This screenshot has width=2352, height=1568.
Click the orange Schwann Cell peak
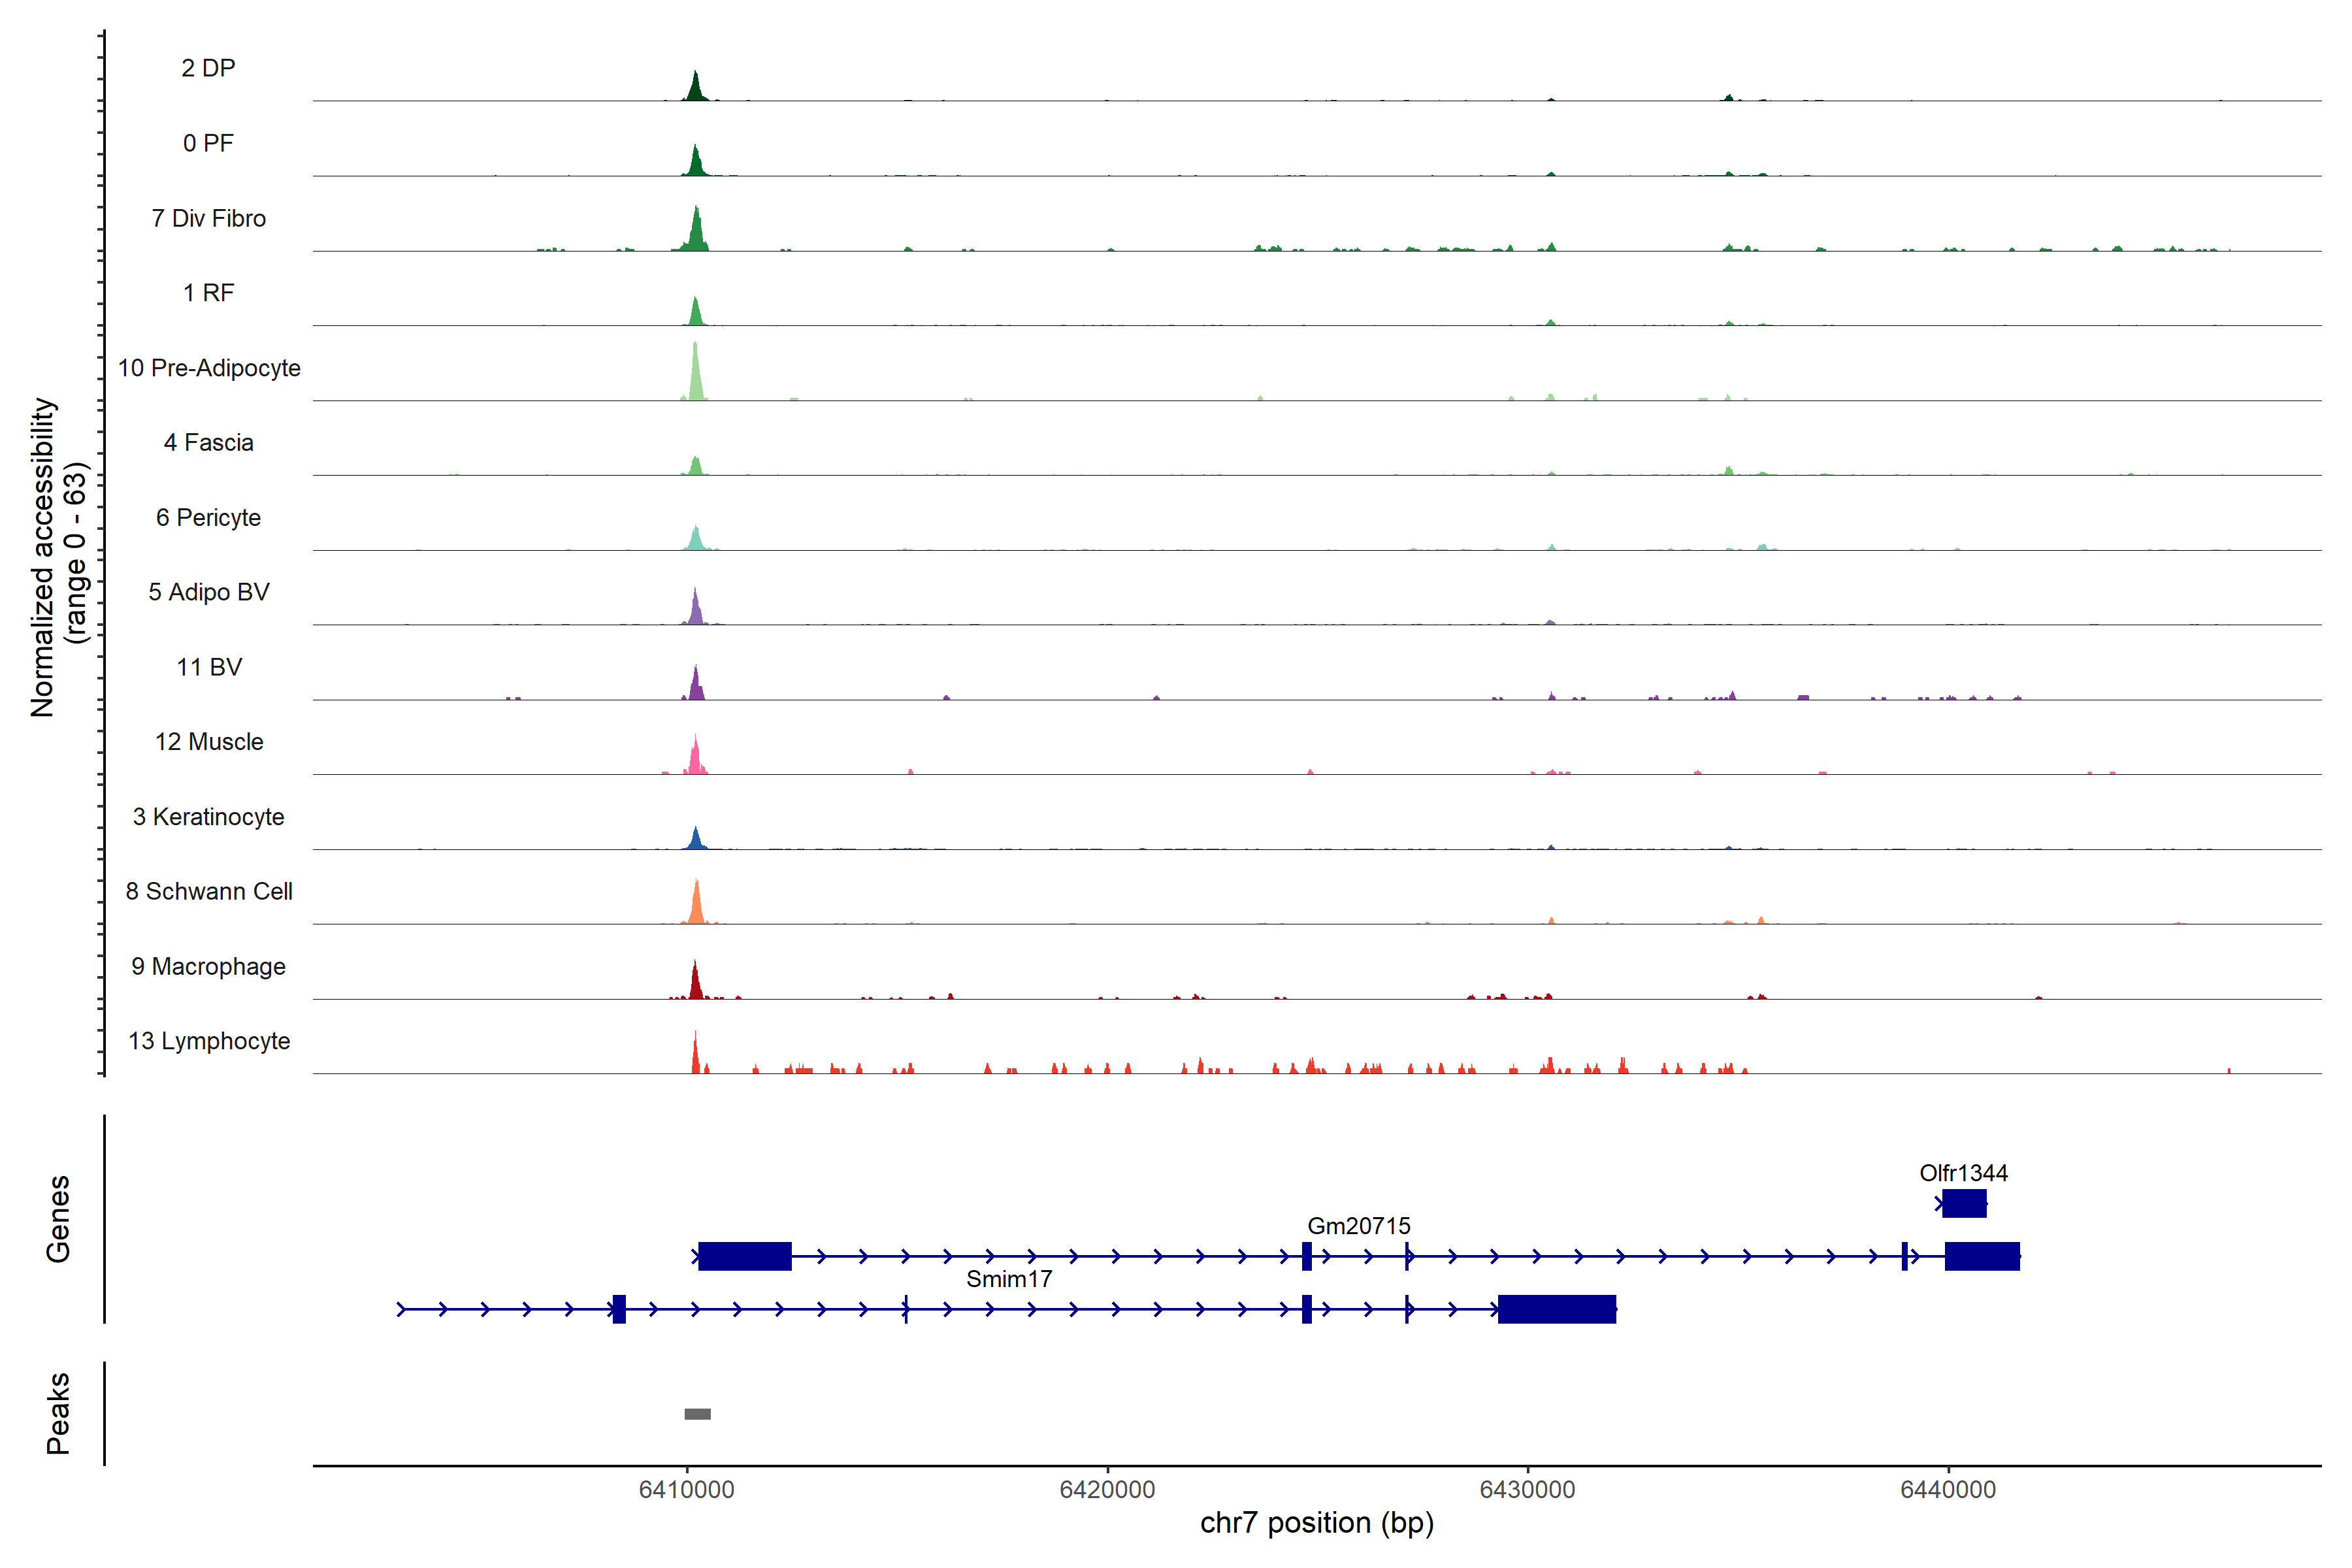tap(696, 906)
